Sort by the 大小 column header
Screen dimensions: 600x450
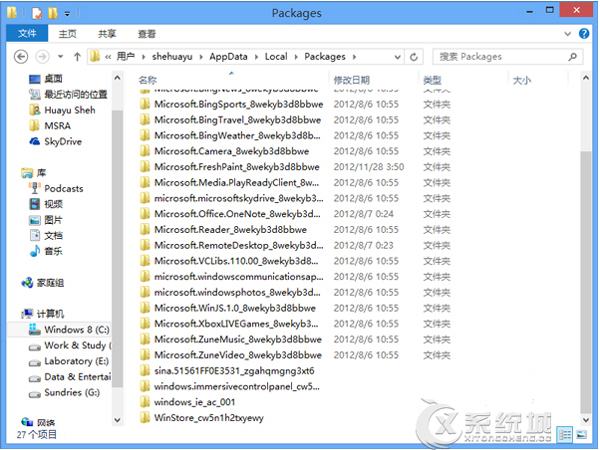[x=522, y=80]
